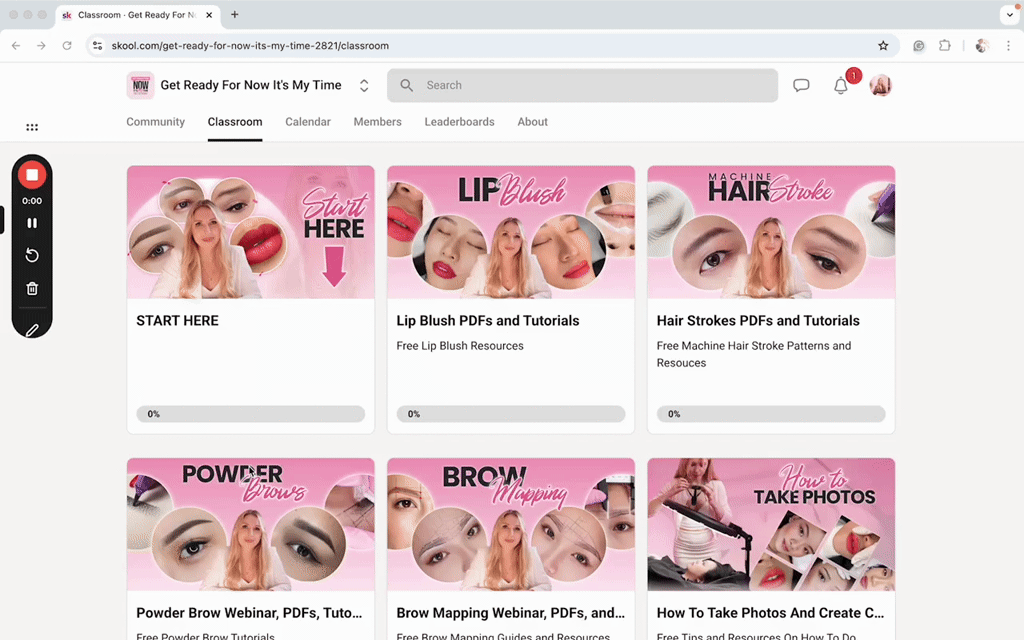Screen dimensions: 1024x640
Task: Click Brow Mapping Webinar course title
Action: (511, 613)
